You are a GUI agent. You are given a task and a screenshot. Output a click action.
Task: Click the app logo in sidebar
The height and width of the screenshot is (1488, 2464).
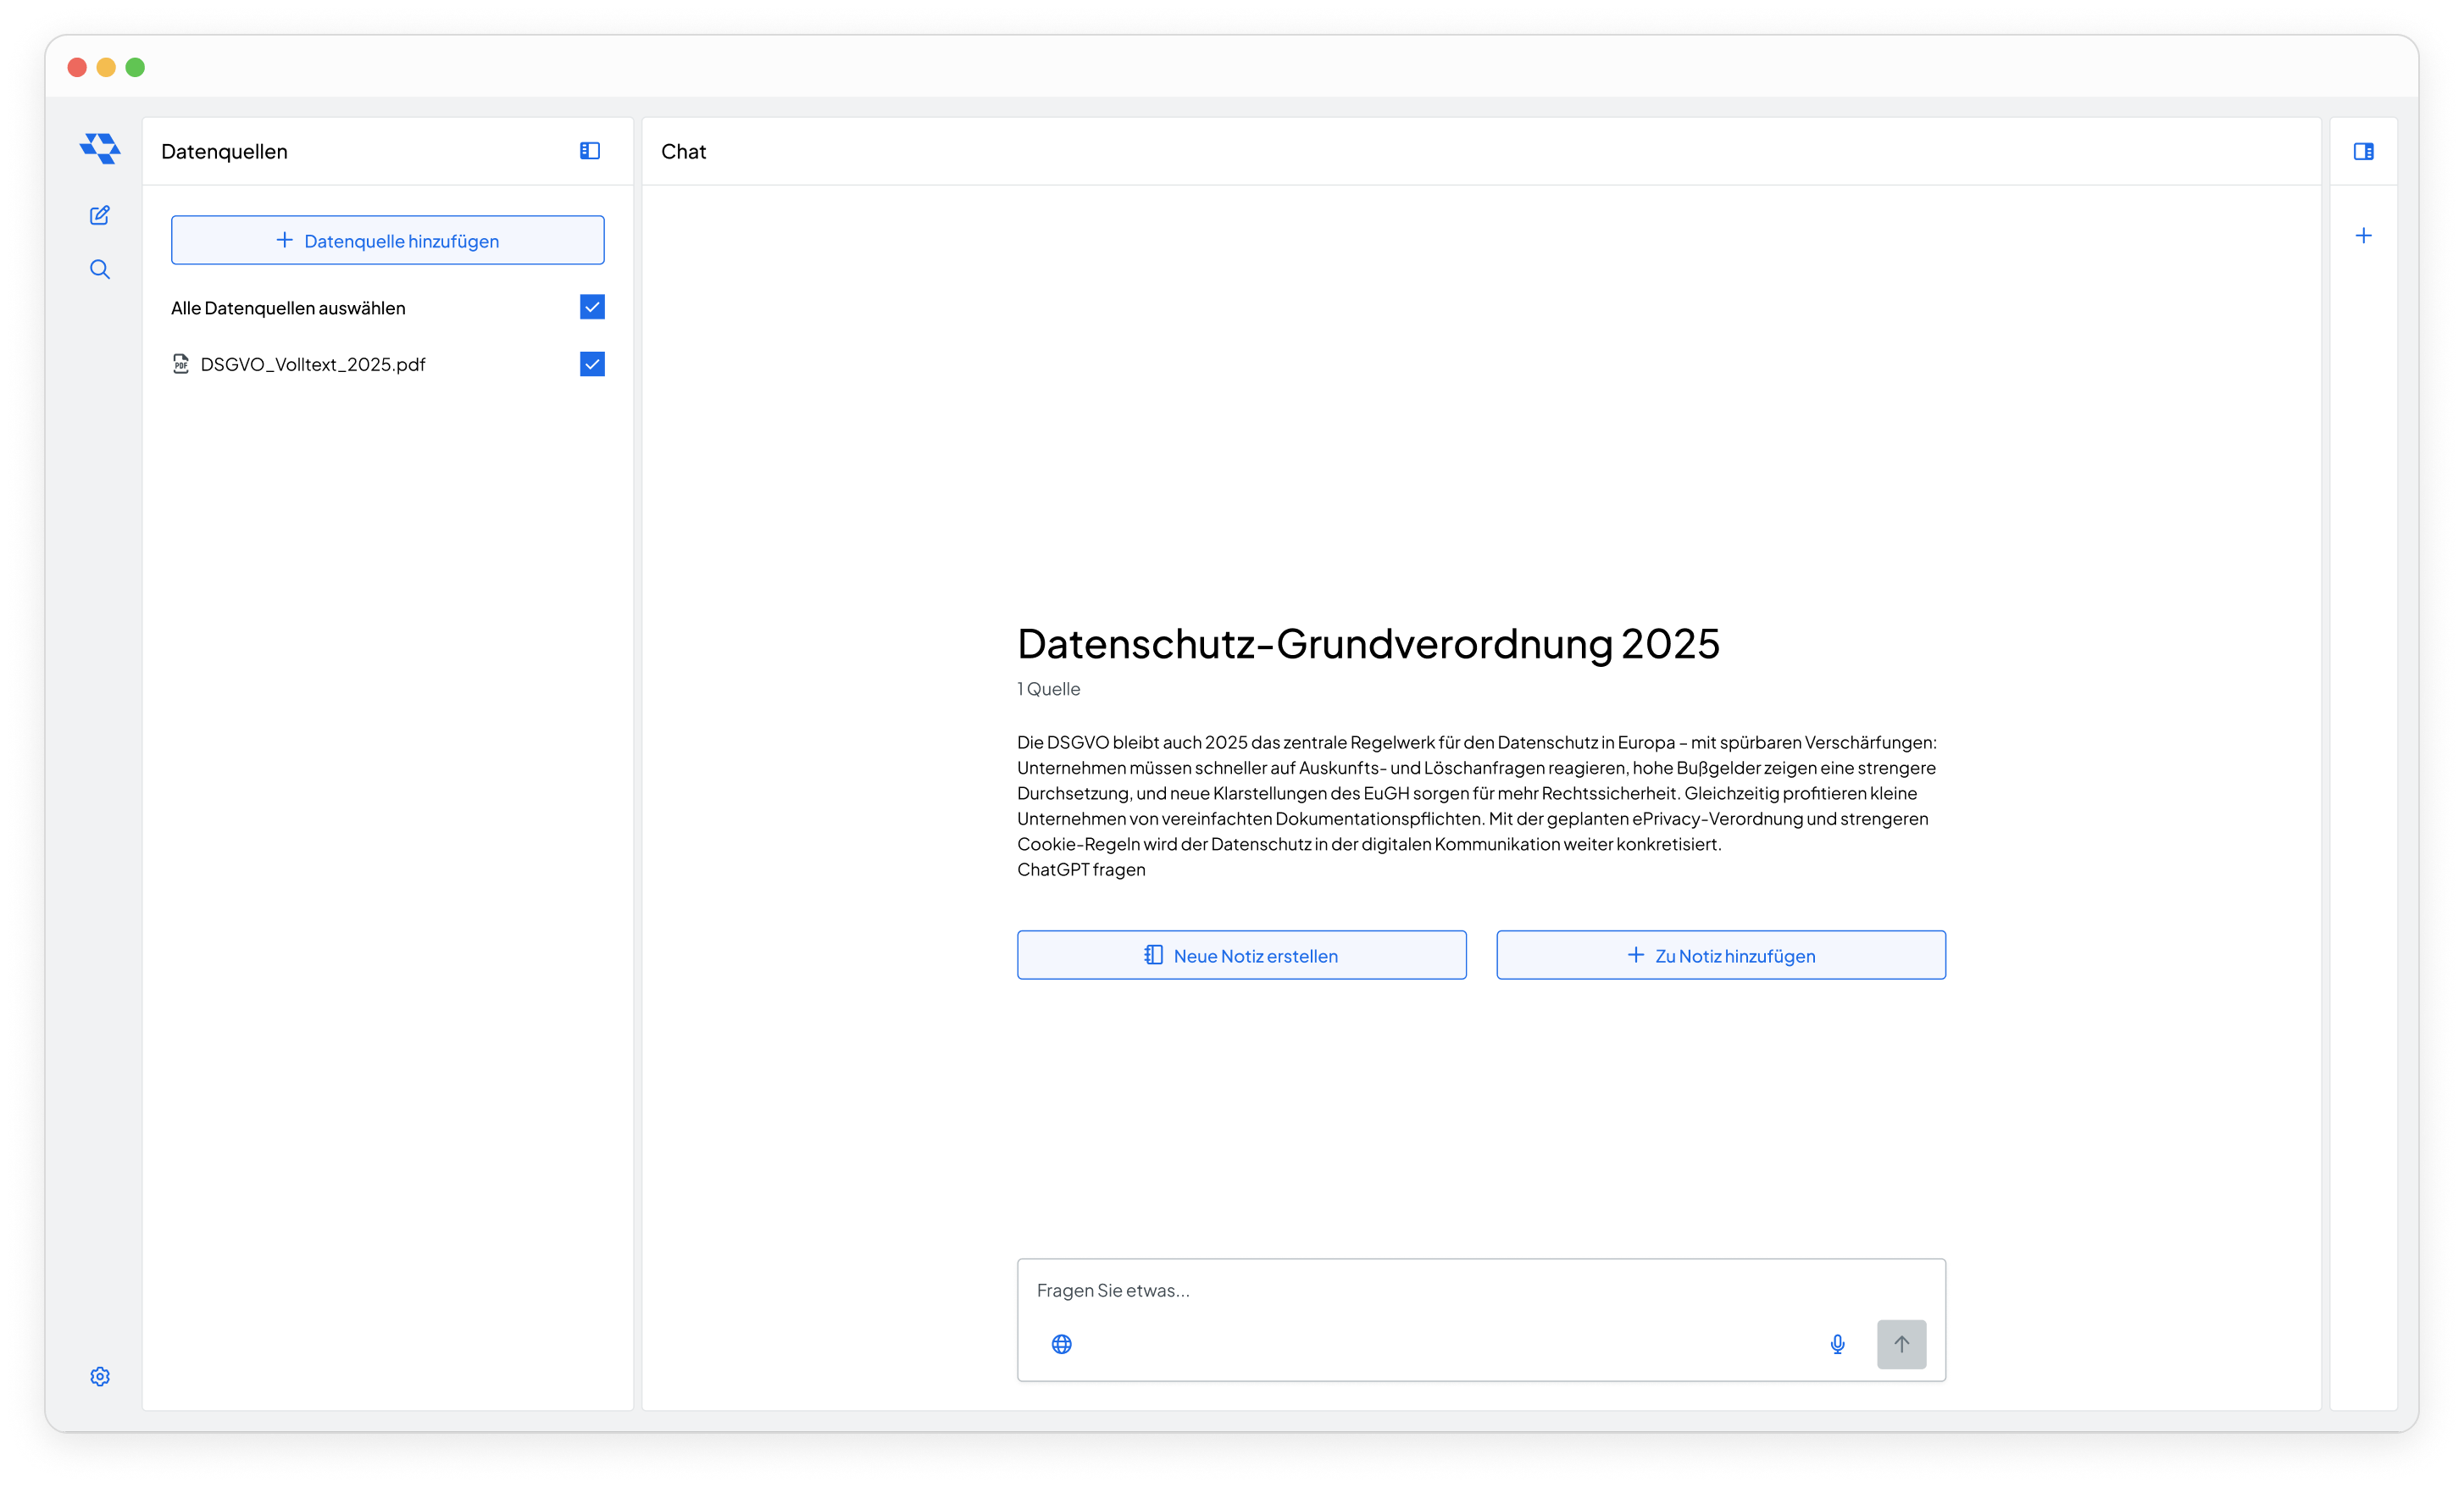(100, 149)
